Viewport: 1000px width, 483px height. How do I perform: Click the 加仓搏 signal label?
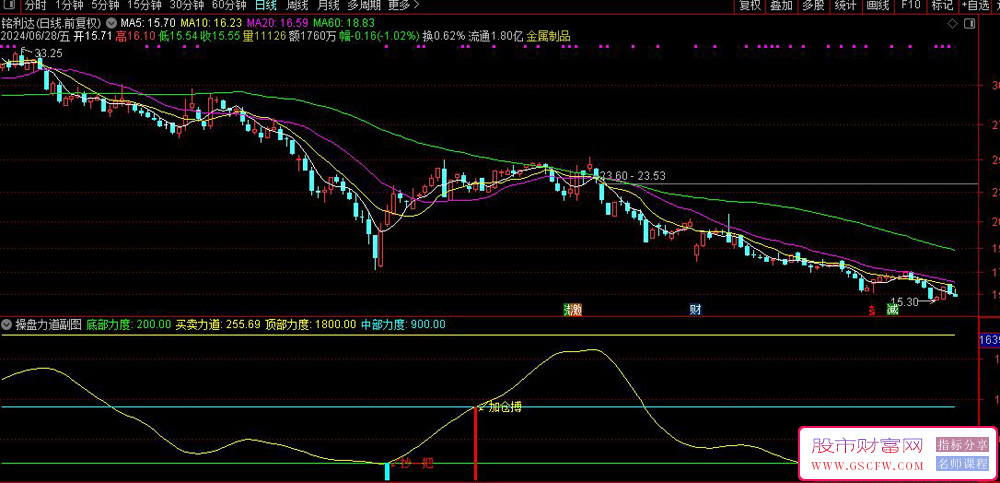[505, 408]
